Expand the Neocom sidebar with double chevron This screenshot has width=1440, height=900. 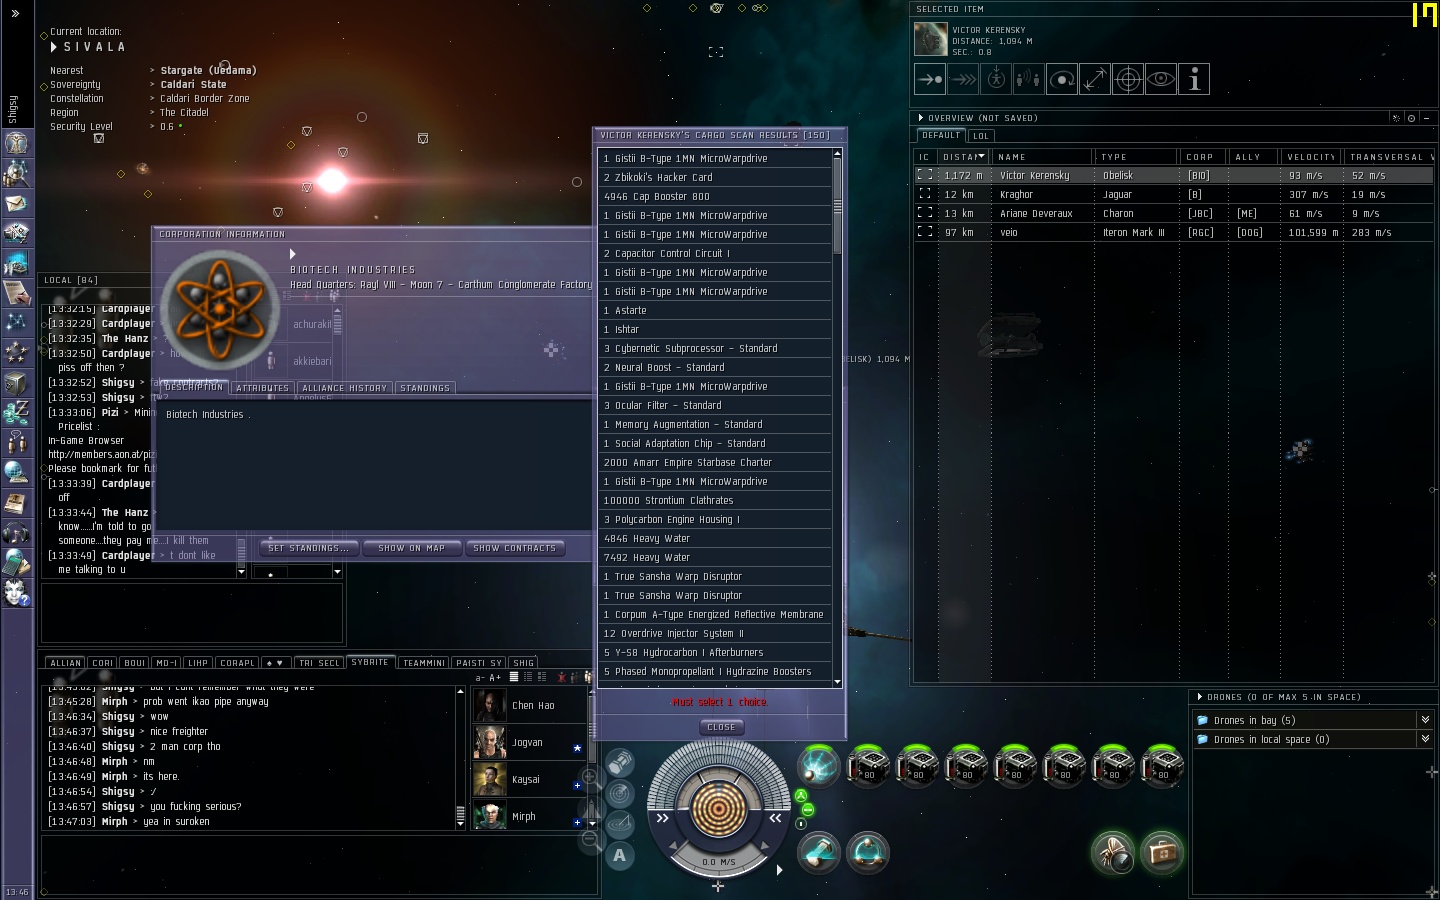(15, 13)
